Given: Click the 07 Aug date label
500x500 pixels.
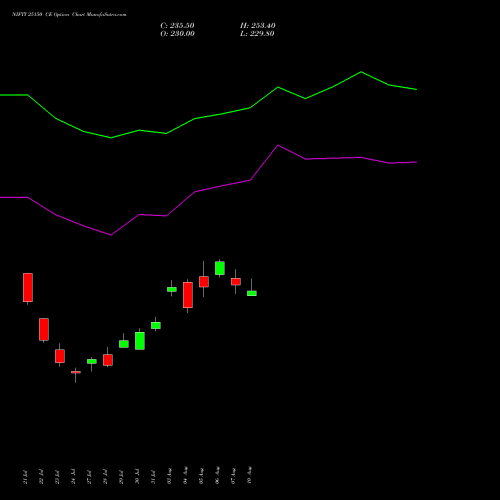Looking at the screenshot, I should tap(233, 476).
